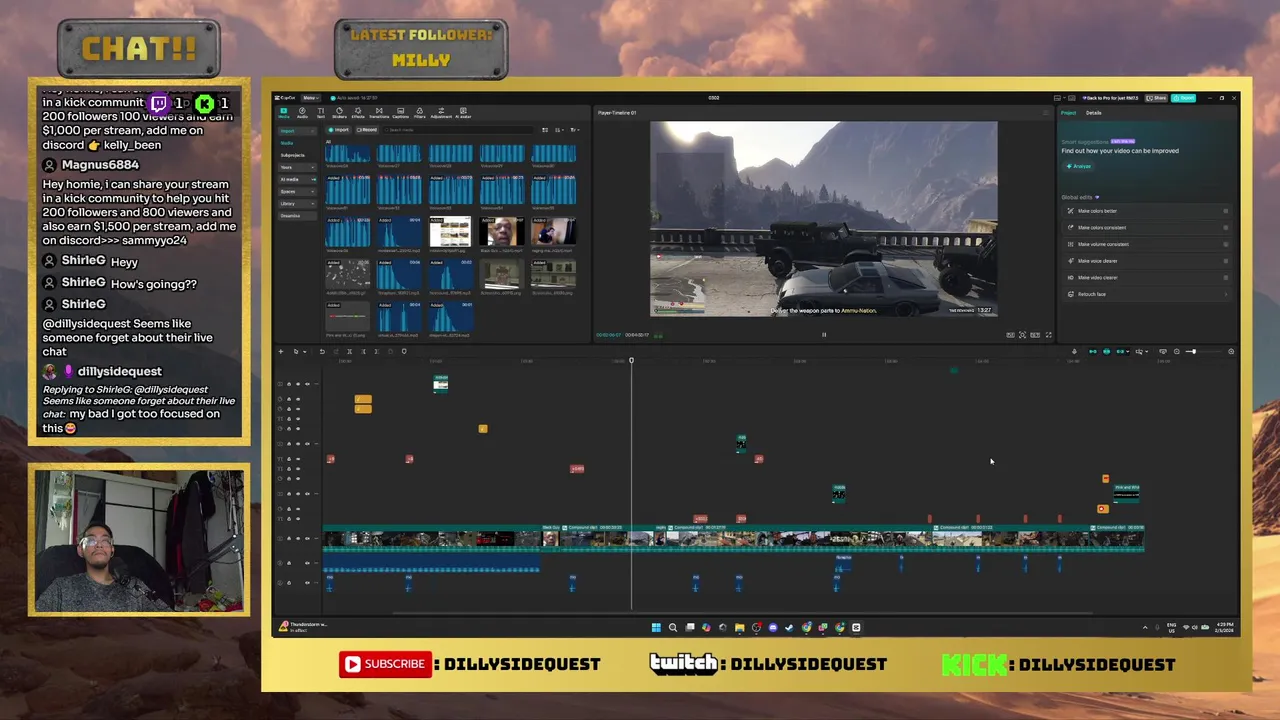Image resolution: width=1280 pixels, height=720 pixels.
Task: Toggle auto snapping in timeline toolbar
Action: point(1106,351)
